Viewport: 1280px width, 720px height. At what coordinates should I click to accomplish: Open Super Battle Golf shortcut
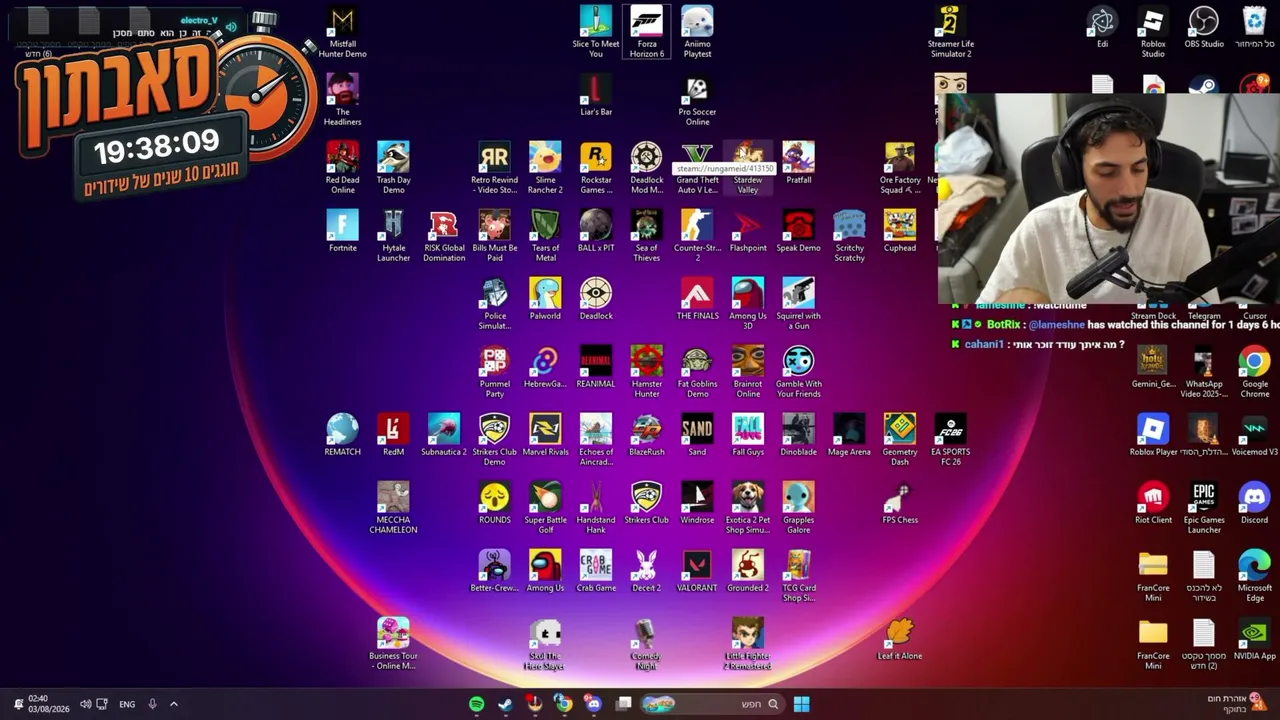click(545, 508)
